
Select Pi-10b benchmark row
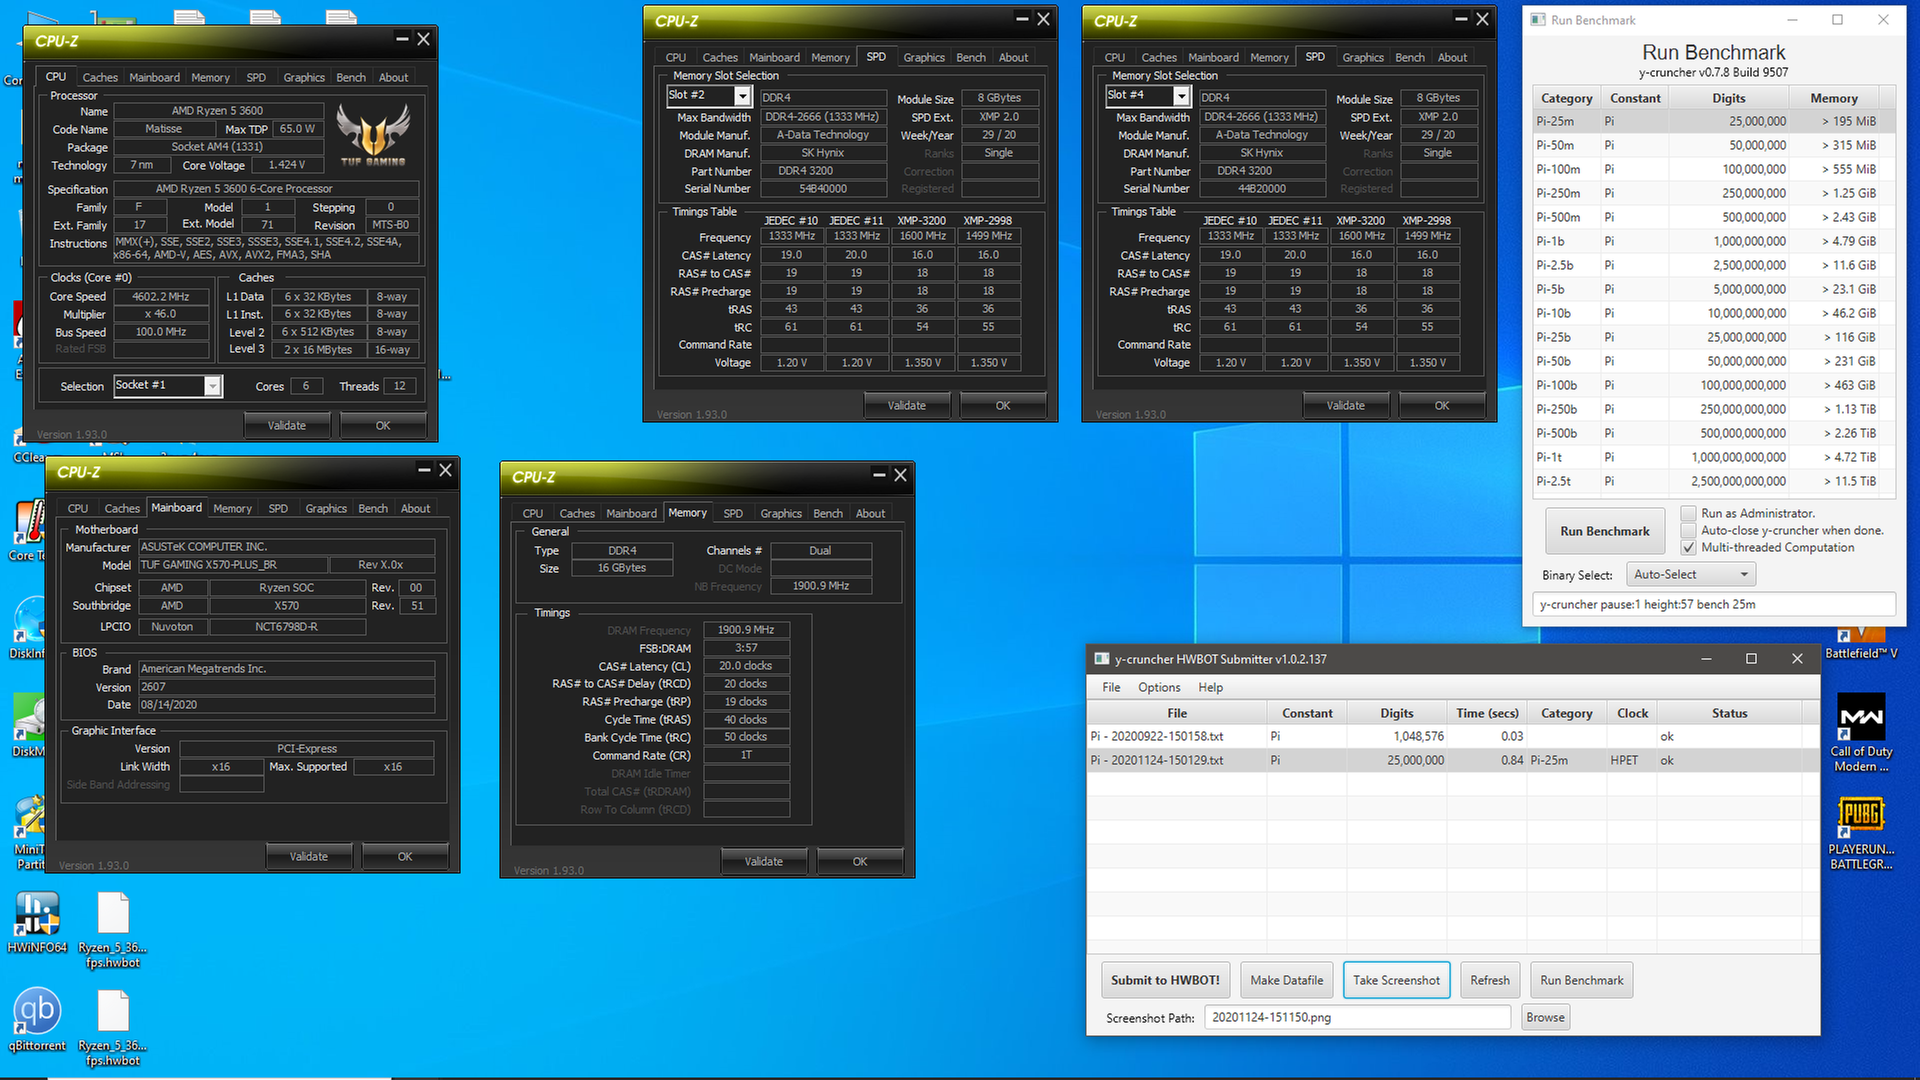(1714, 313)
